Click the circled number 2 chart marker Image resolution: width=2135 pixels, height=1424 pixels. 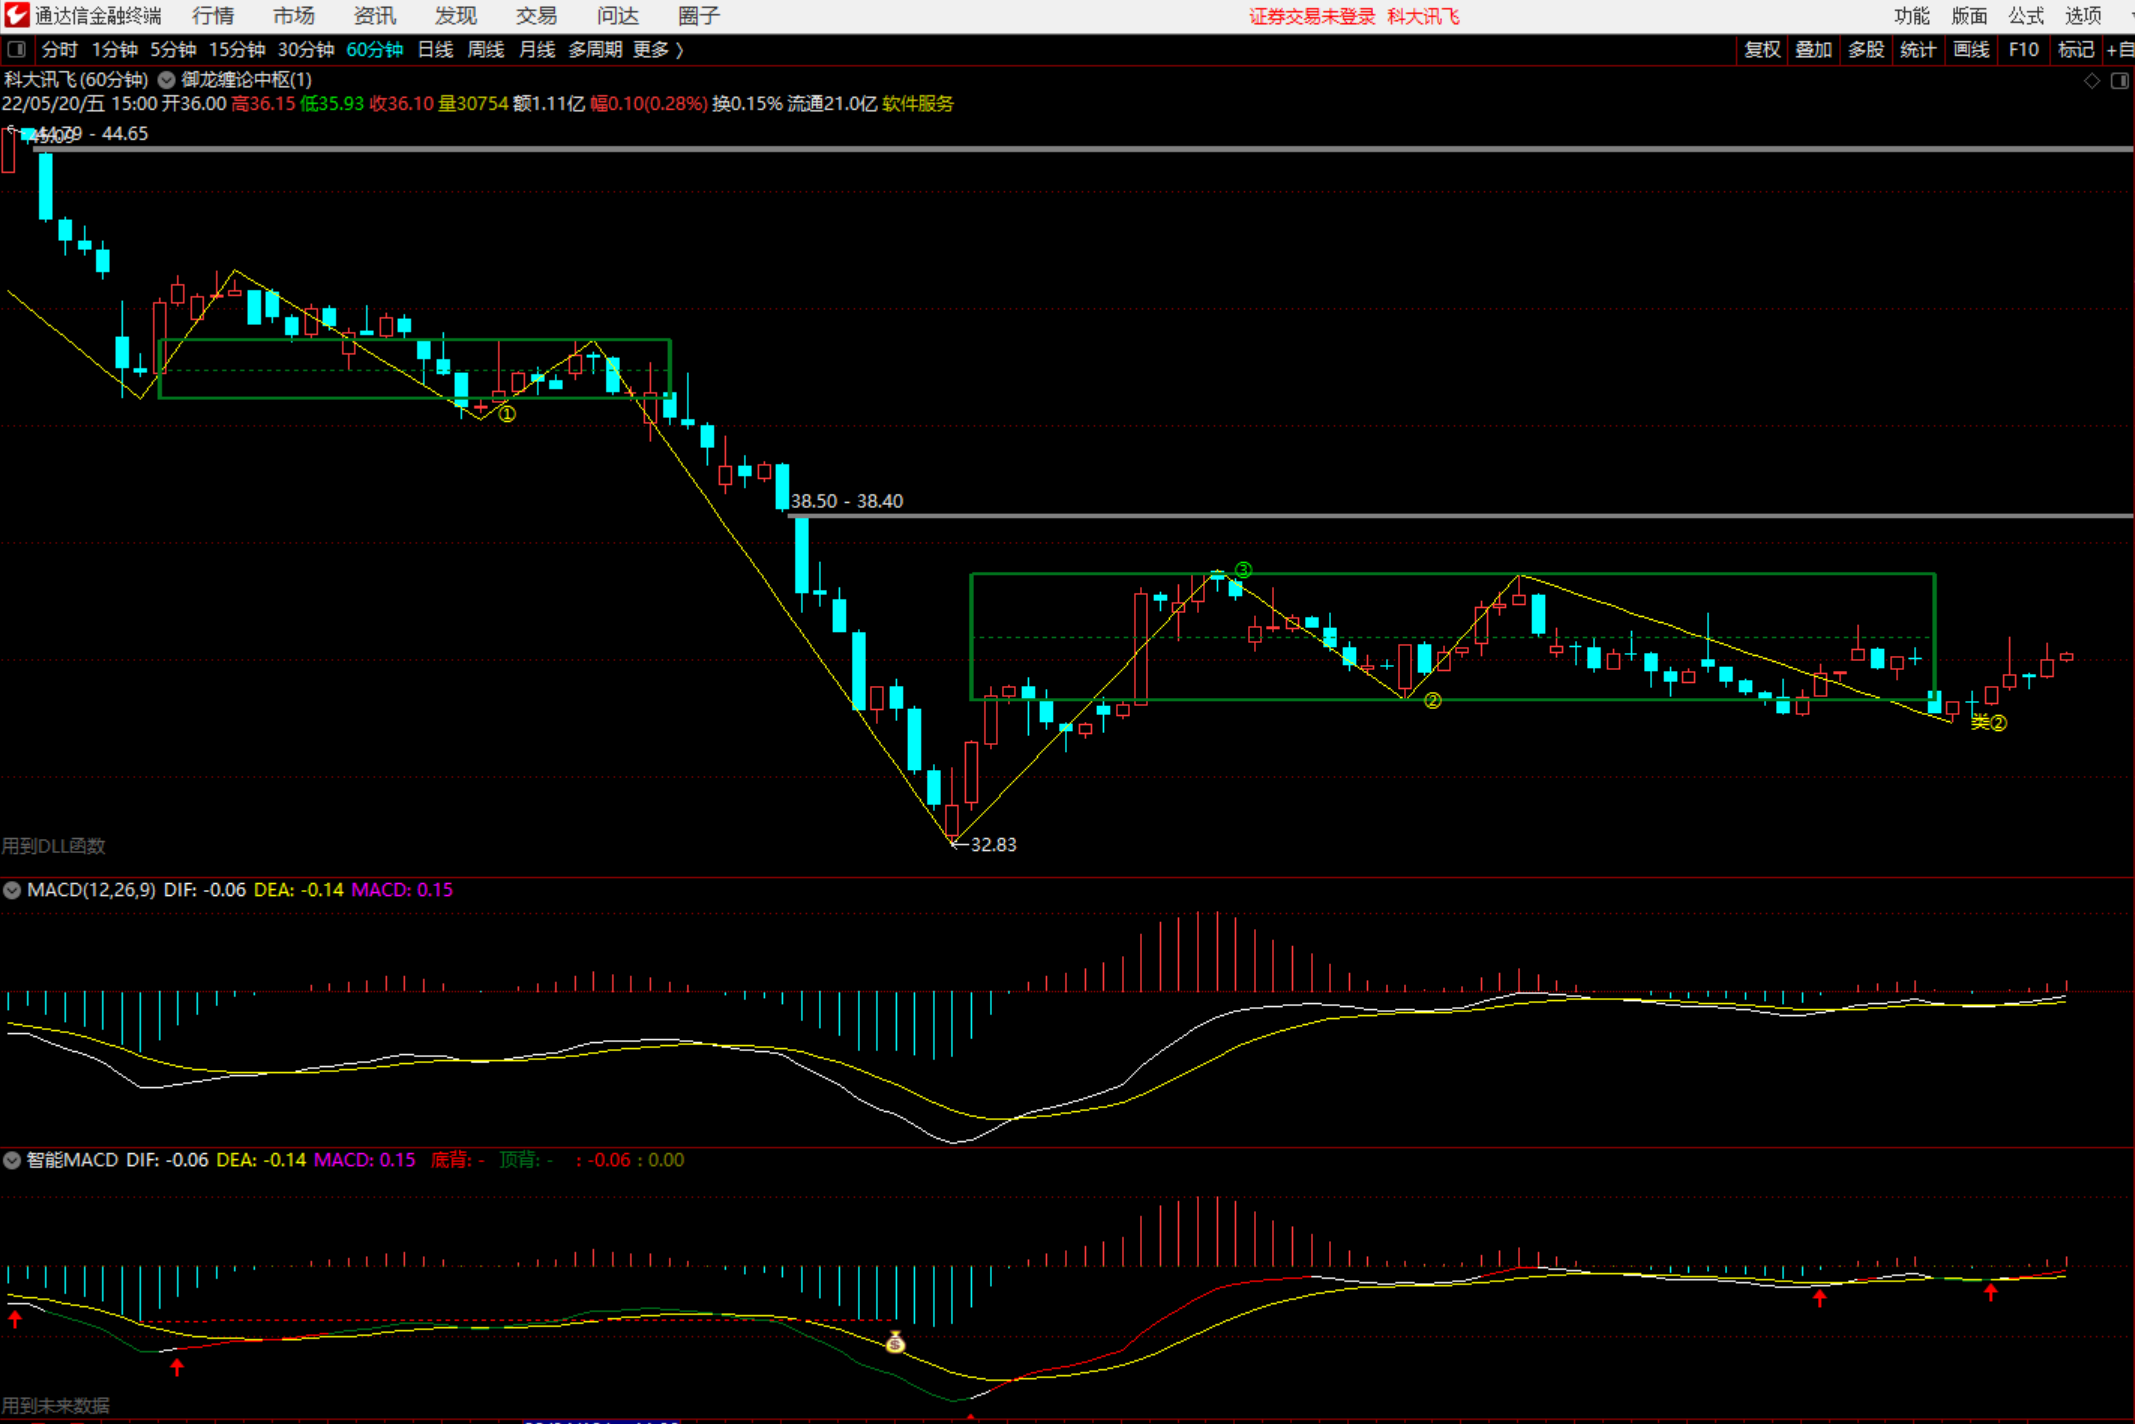pyautogui.click(x=1433, y=701)
